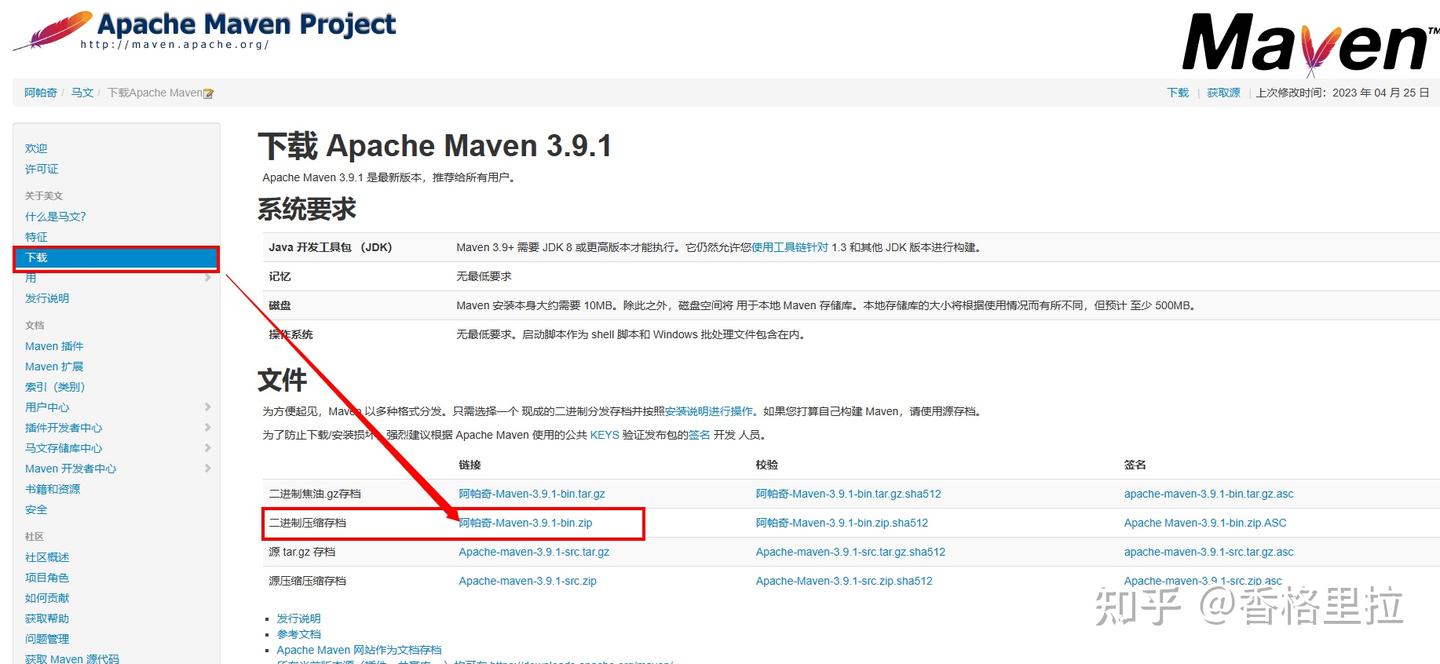
Task: Open 如何贡献 sidebar link
Action: coord(47,598)
